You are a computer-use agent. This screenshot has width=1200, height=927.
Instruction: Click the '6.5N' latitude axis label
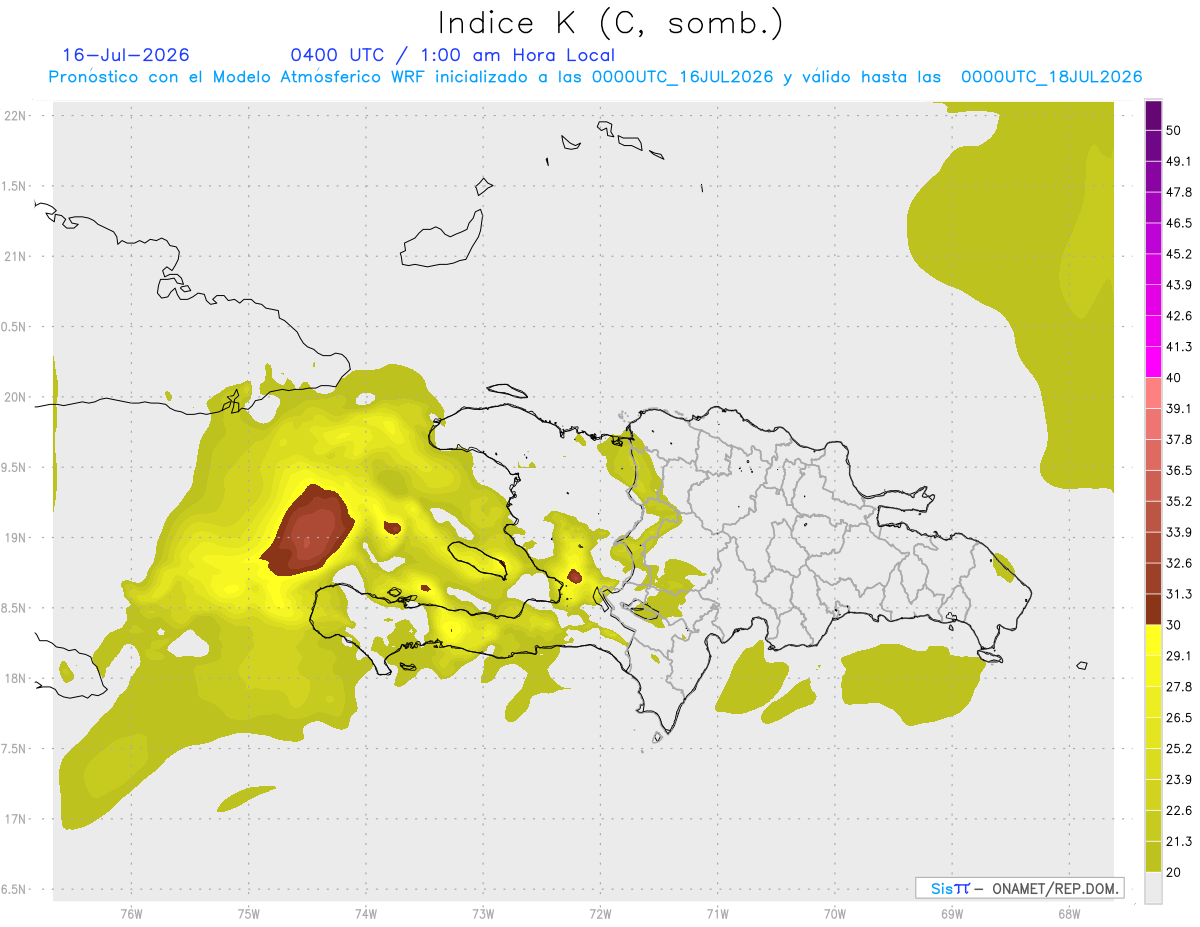pos(15,889)
